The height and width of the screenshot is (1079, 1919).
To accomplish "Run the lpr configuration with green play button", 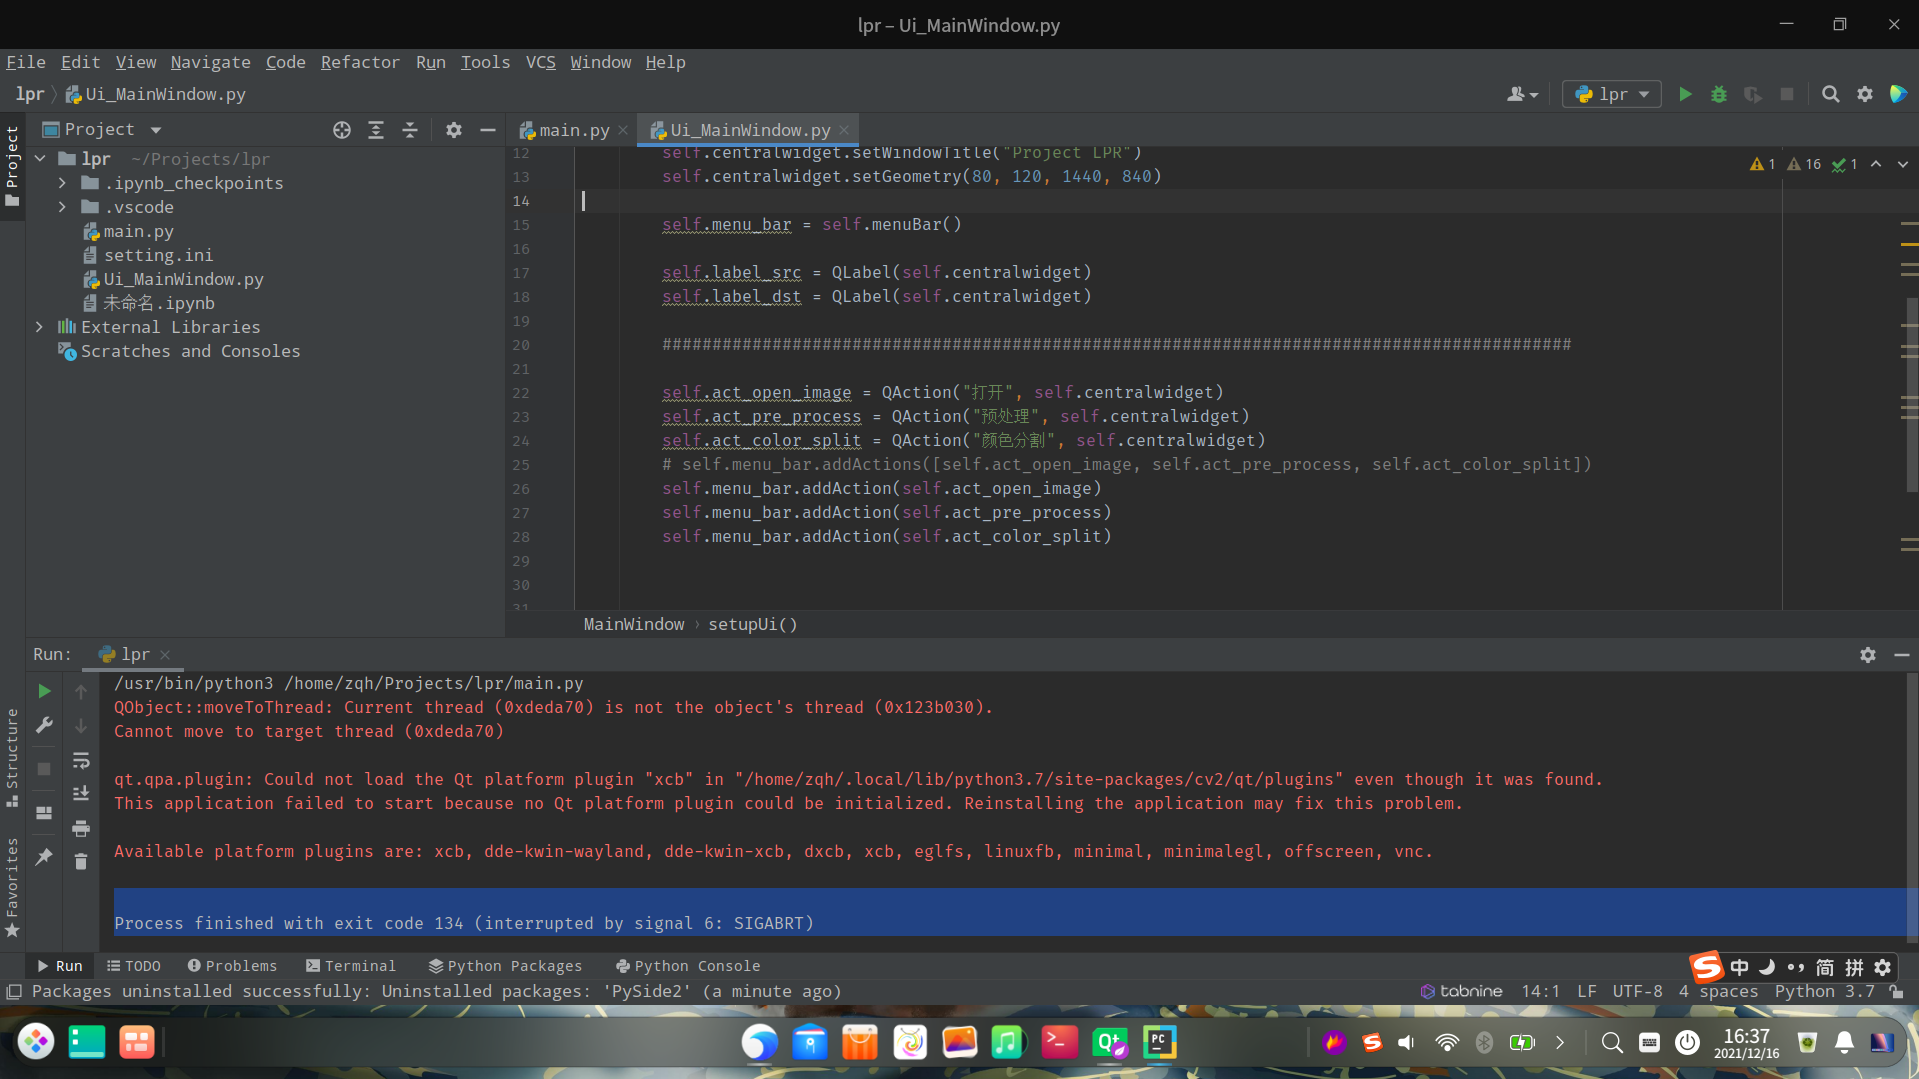I will [1685, 94].
